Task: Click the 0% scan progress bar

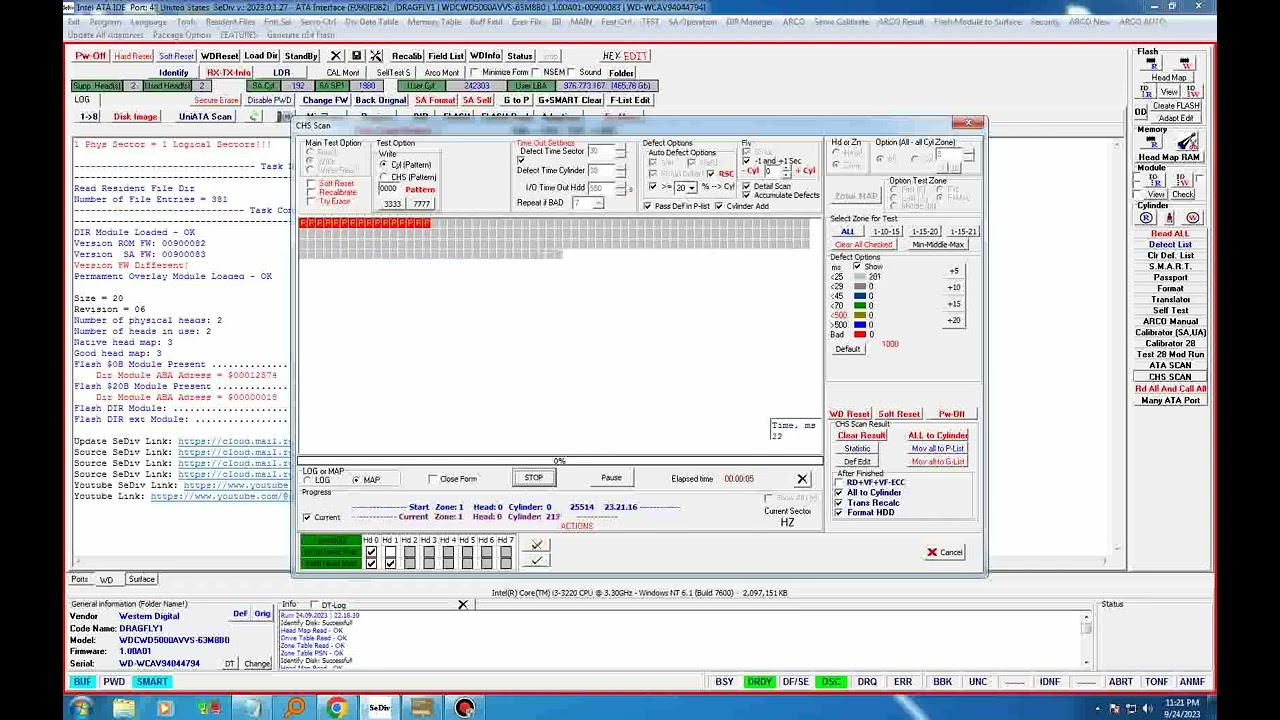Action: (559, 461)
